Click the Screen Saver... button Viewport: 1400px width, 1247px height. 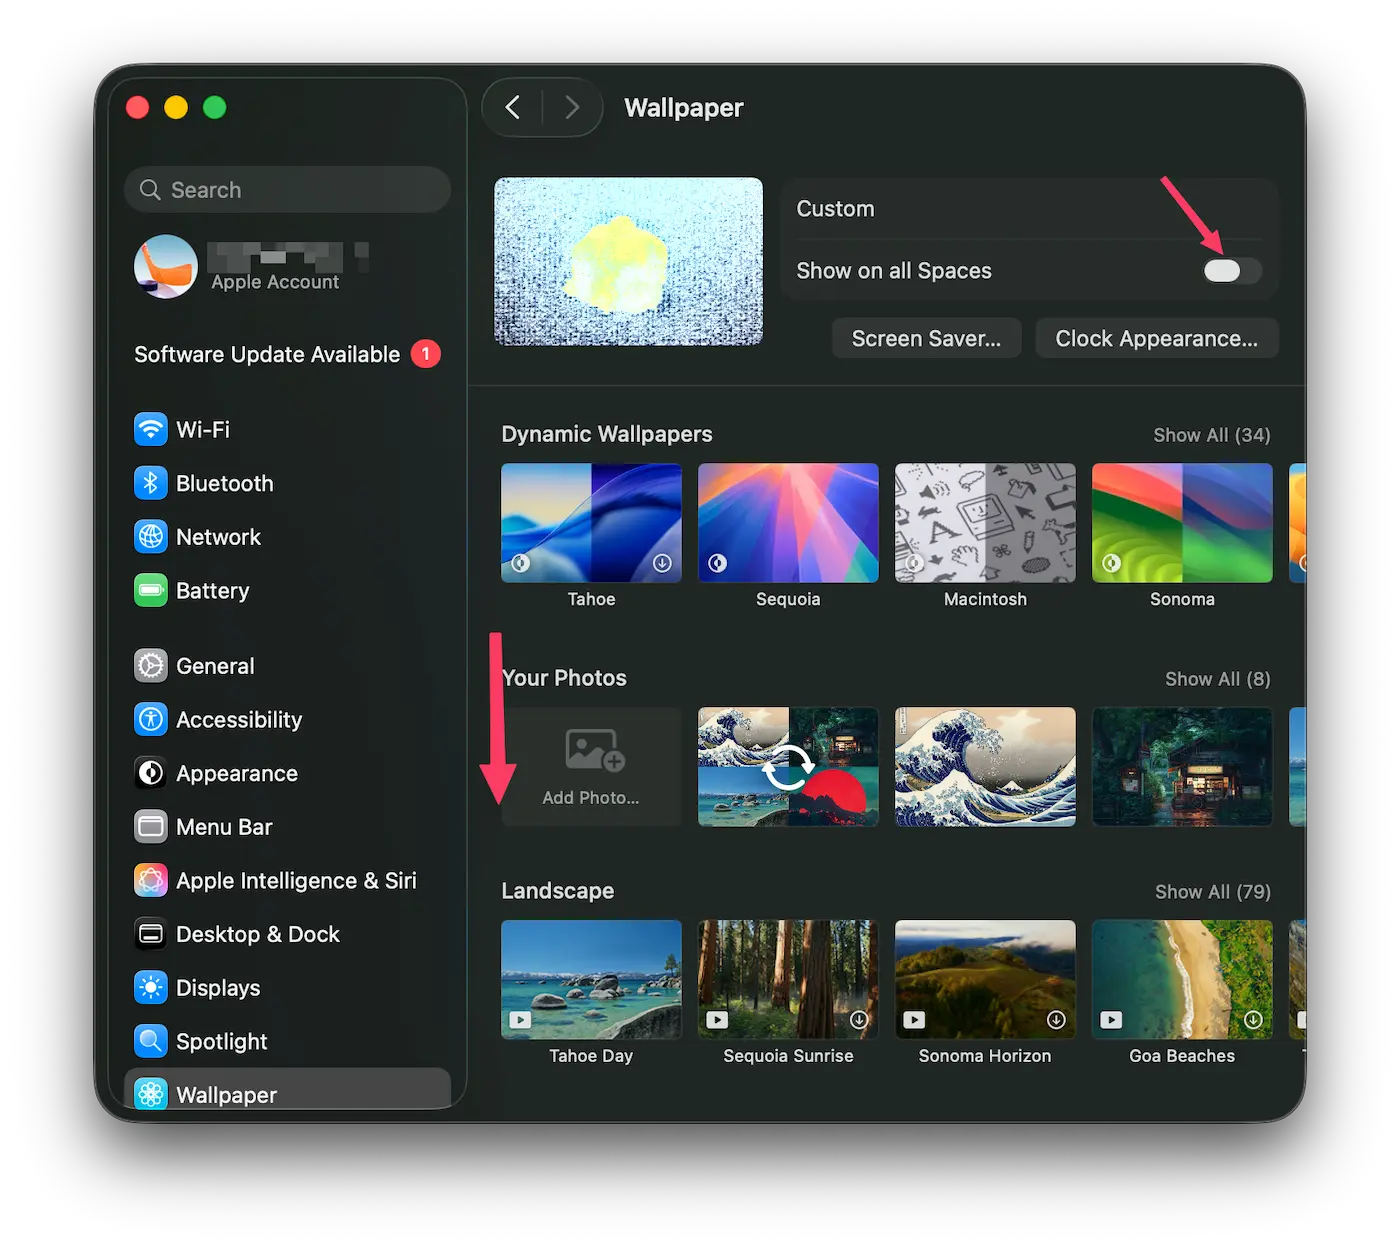926,339
